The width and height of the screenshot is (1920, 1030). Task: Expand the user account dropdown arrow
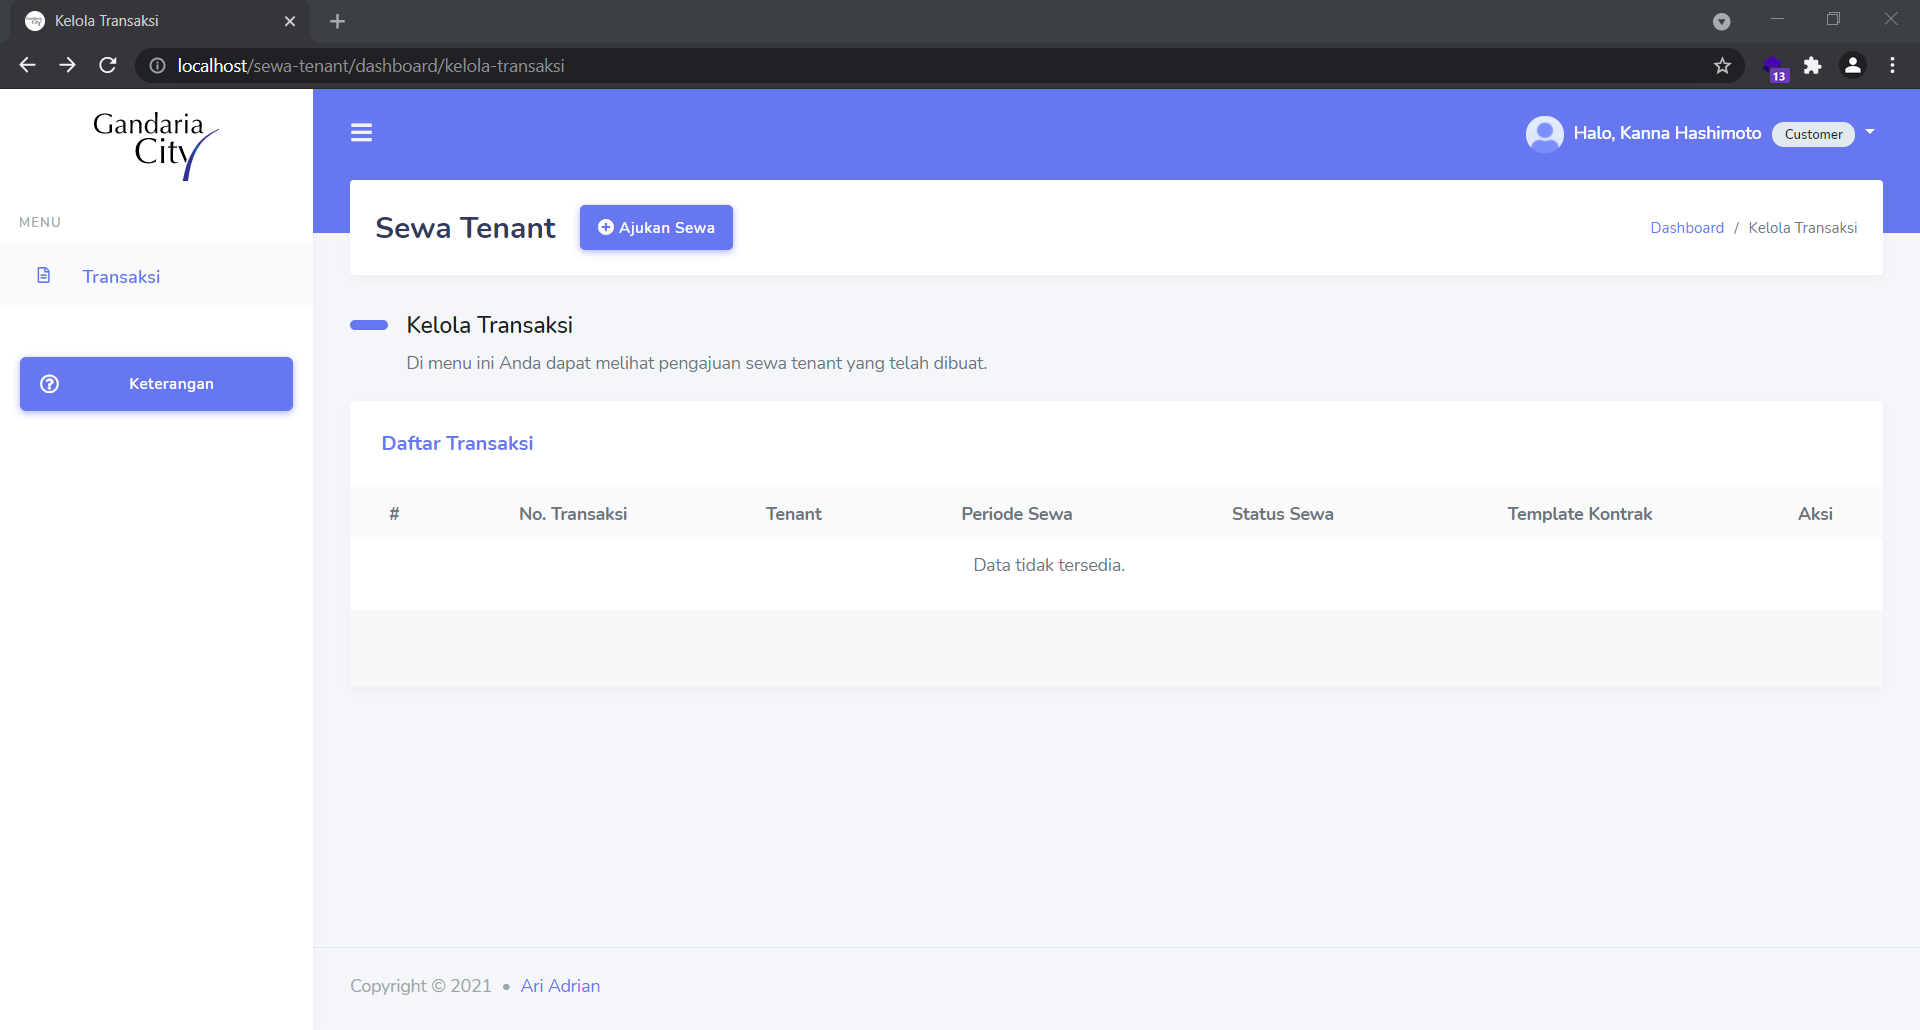tap(1871, 132)
